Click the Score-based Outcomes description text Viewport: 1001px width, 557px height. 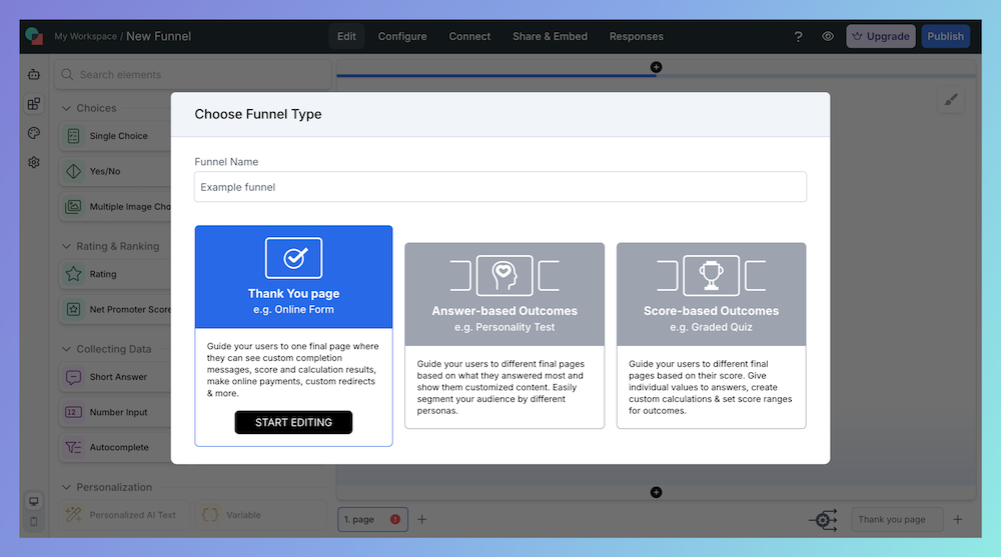click(x=711, y=387)
